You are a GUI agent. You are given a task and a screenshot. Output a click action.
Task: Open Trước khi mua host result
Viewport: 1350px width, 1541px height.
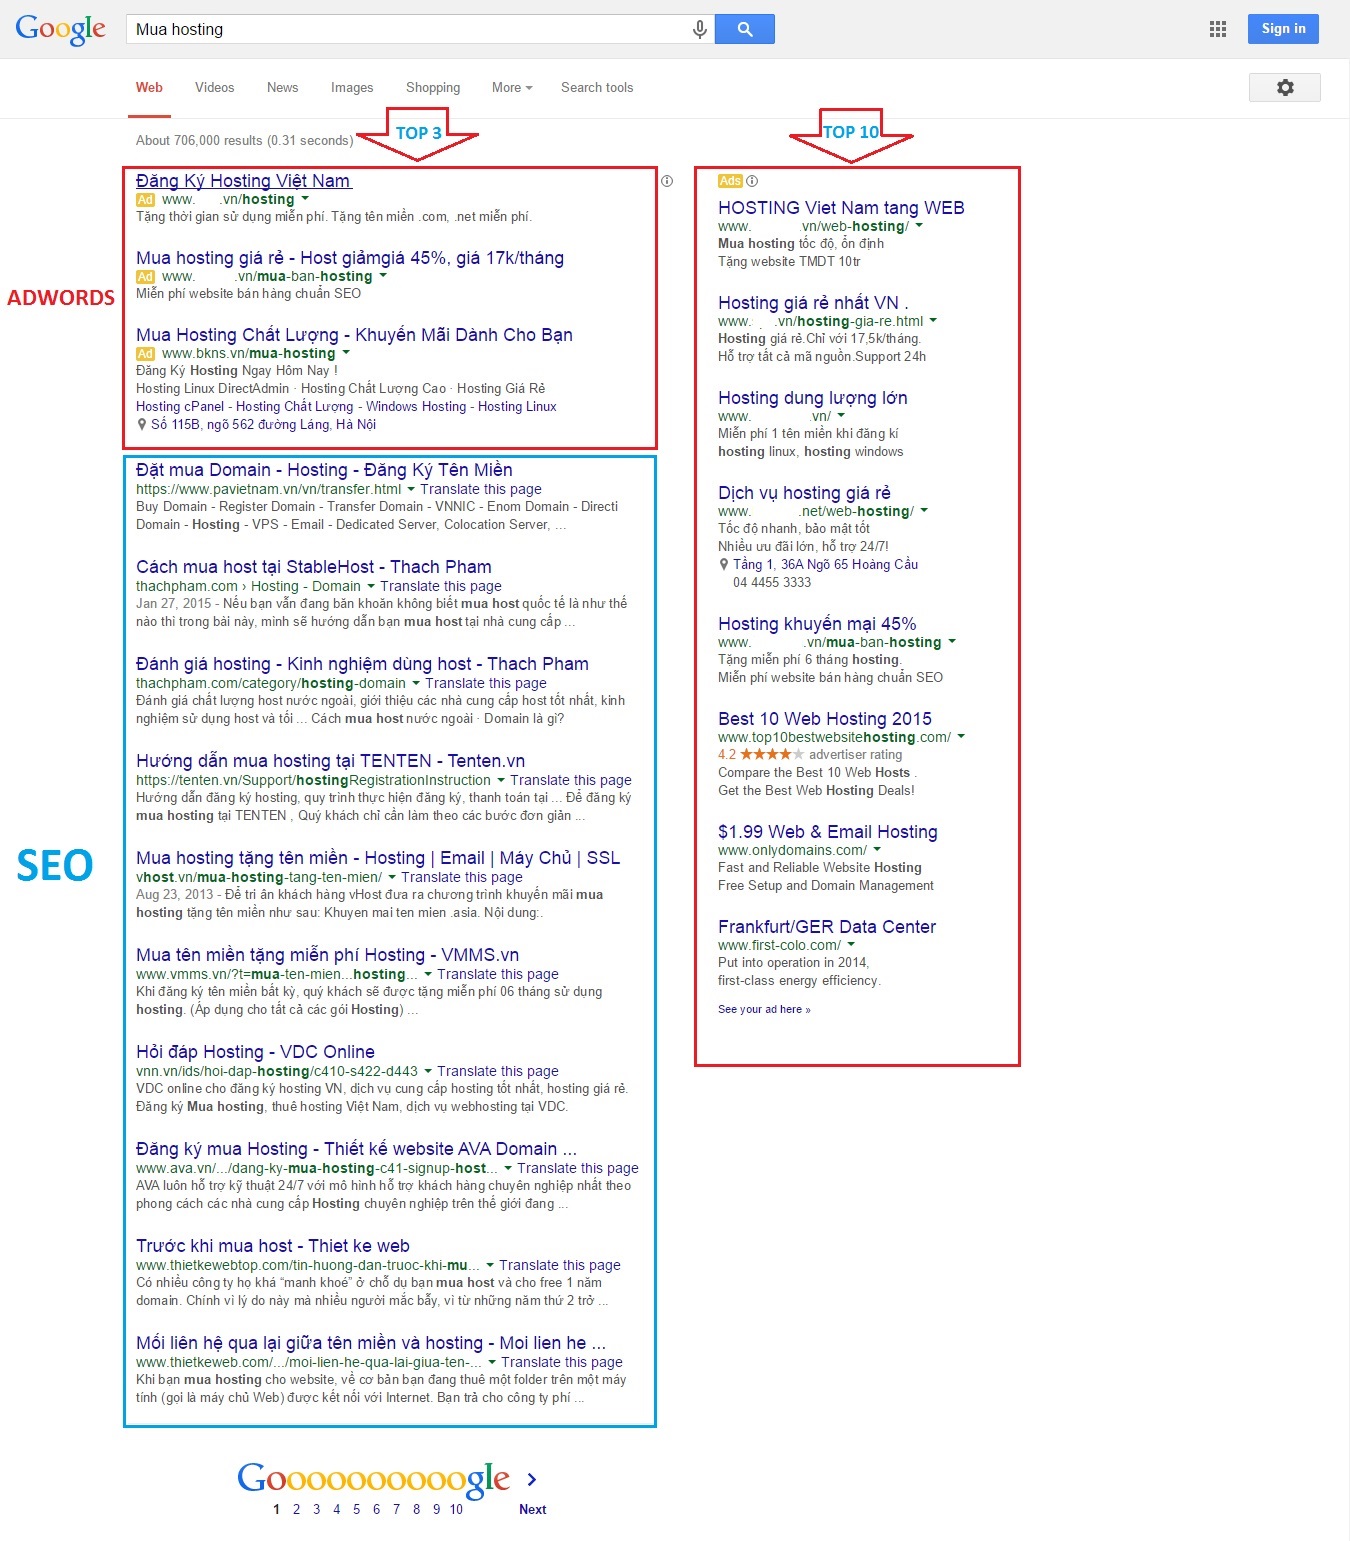273,1246
